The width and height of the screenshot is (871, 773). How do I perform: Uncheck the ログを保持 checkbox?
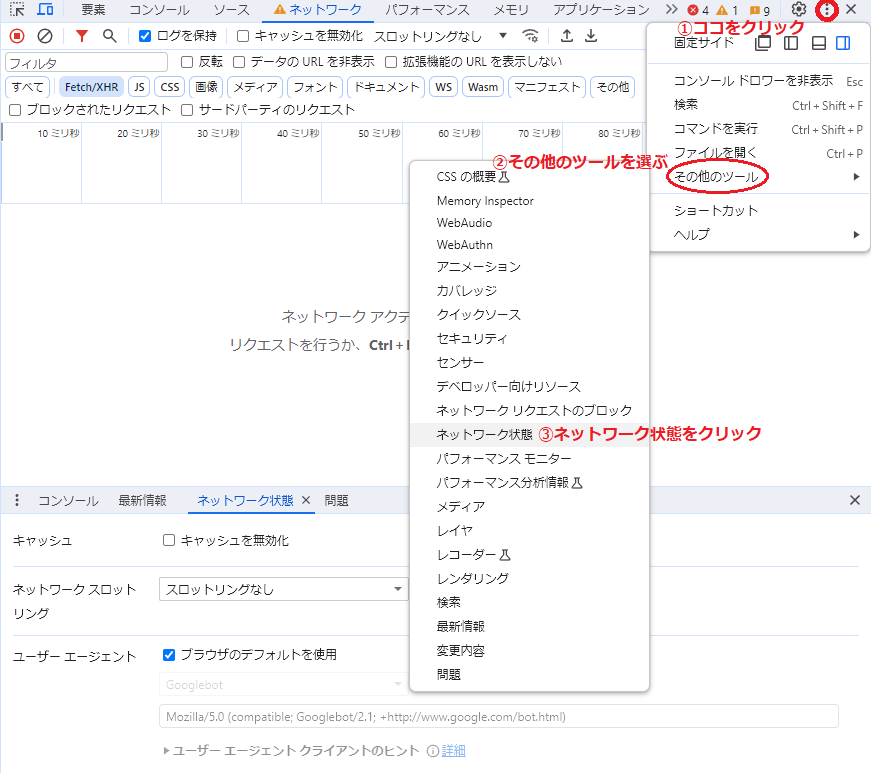pos(146,36)
